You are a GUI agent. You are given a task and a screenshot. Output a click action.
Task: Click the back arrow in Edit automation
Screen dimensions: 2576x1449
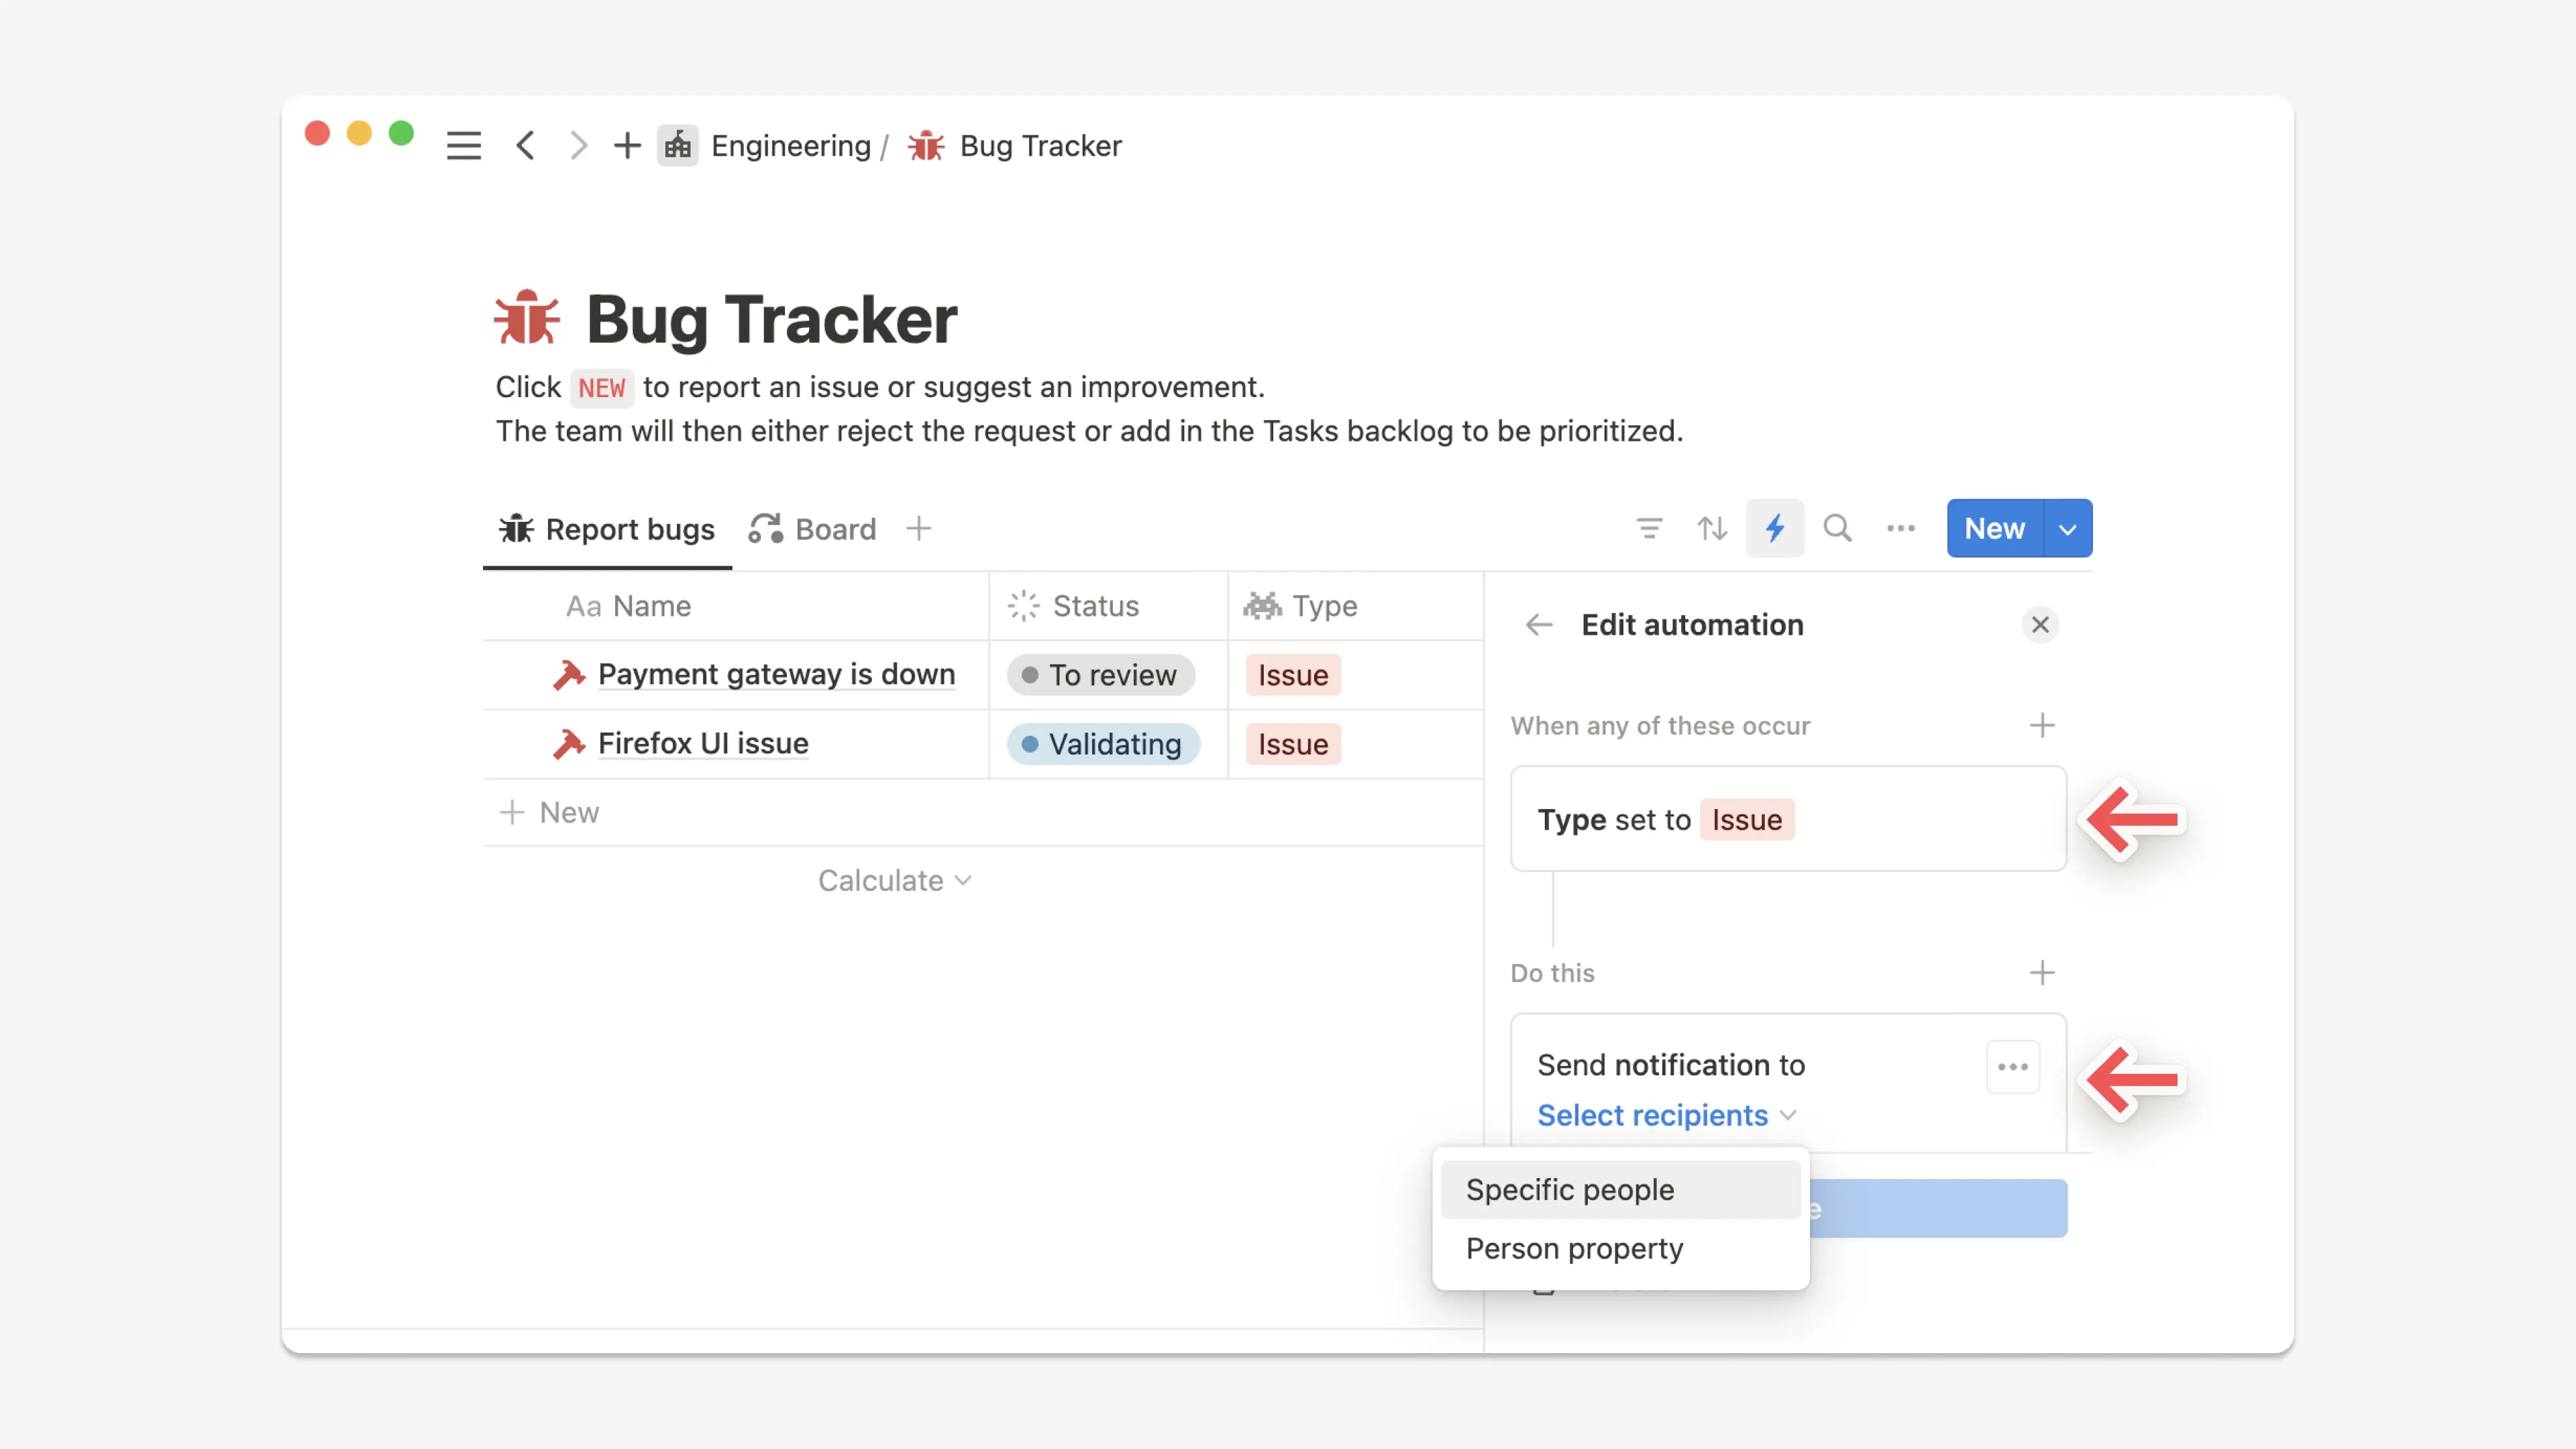pyautogui.click(x=1539, y=625)
